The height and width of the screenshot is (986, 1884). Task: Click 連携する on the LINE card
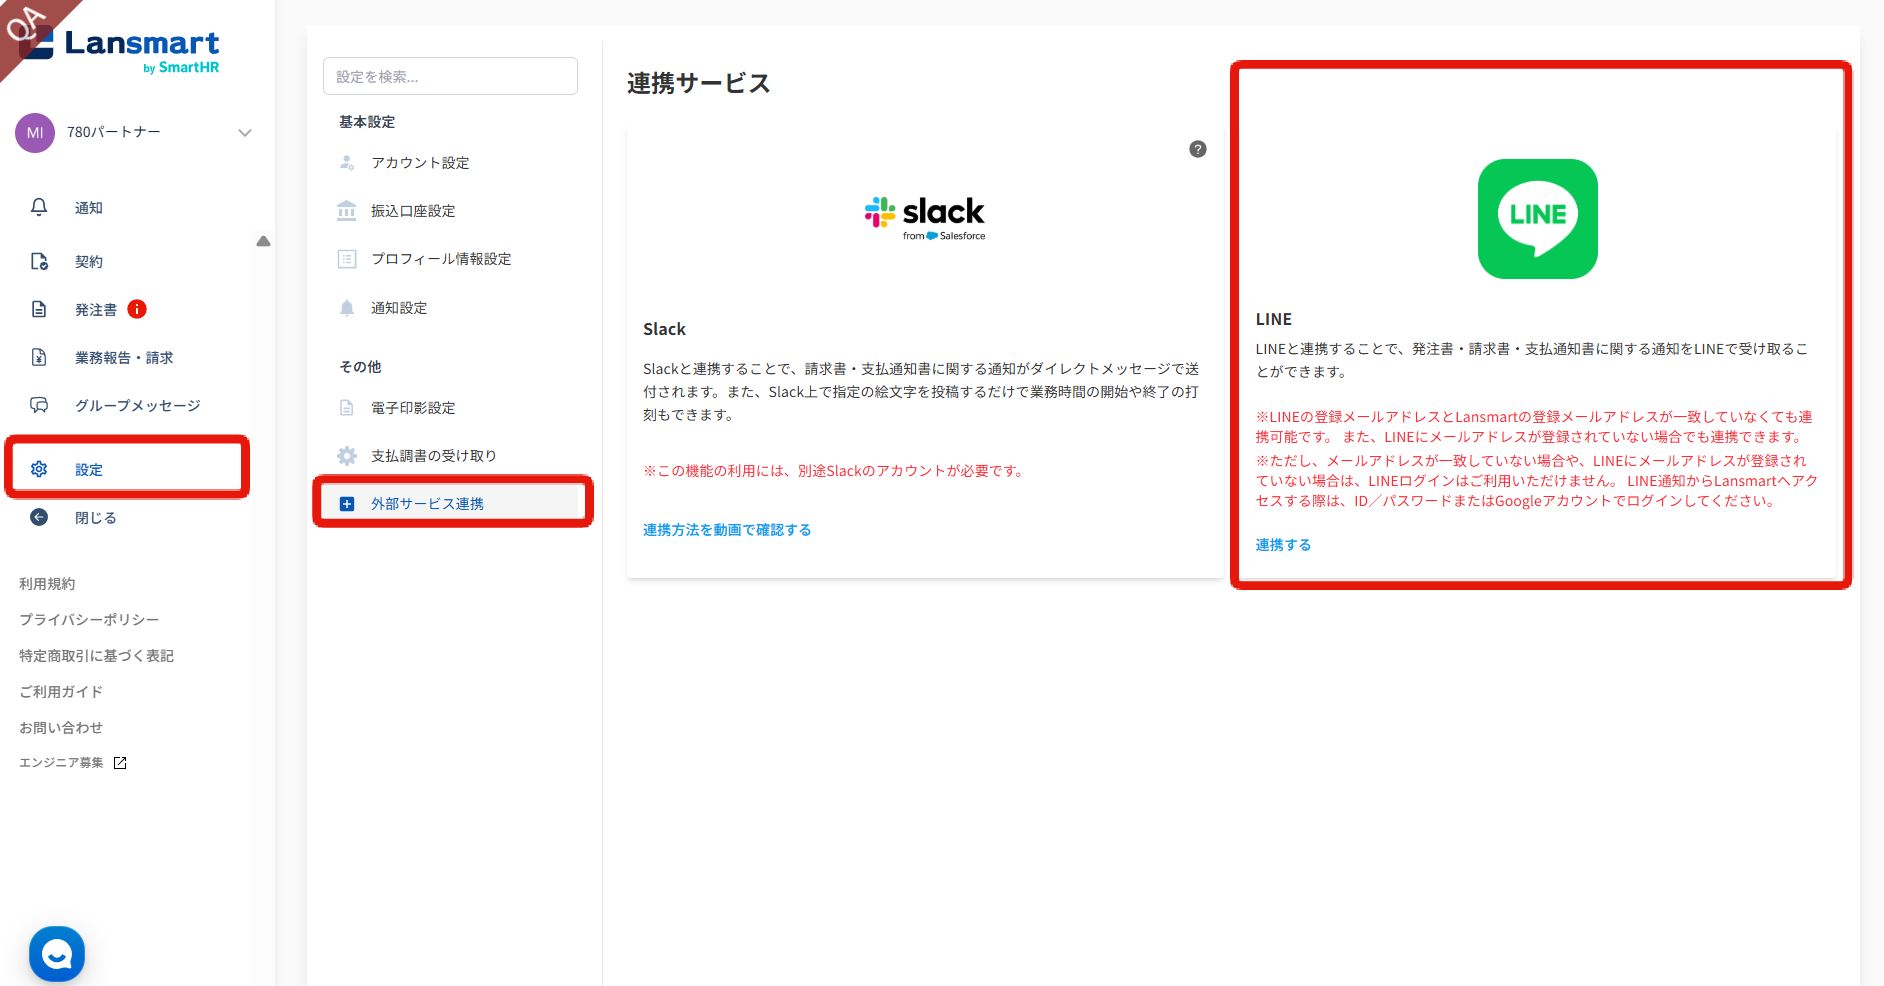[x=1283, y=545]
